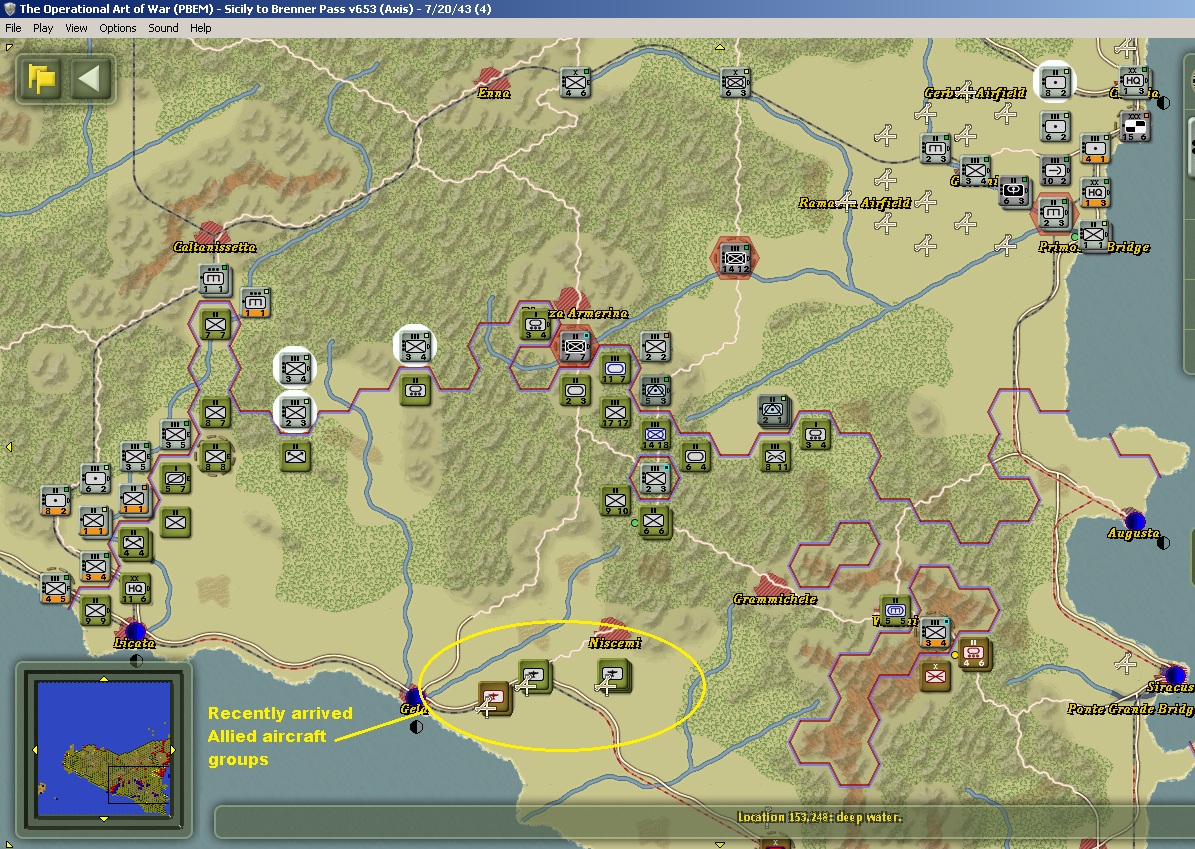Select the grey infantry regiment 2-2
The width and height of the screenshot is (1195, 849).
[x=655, y=346]
